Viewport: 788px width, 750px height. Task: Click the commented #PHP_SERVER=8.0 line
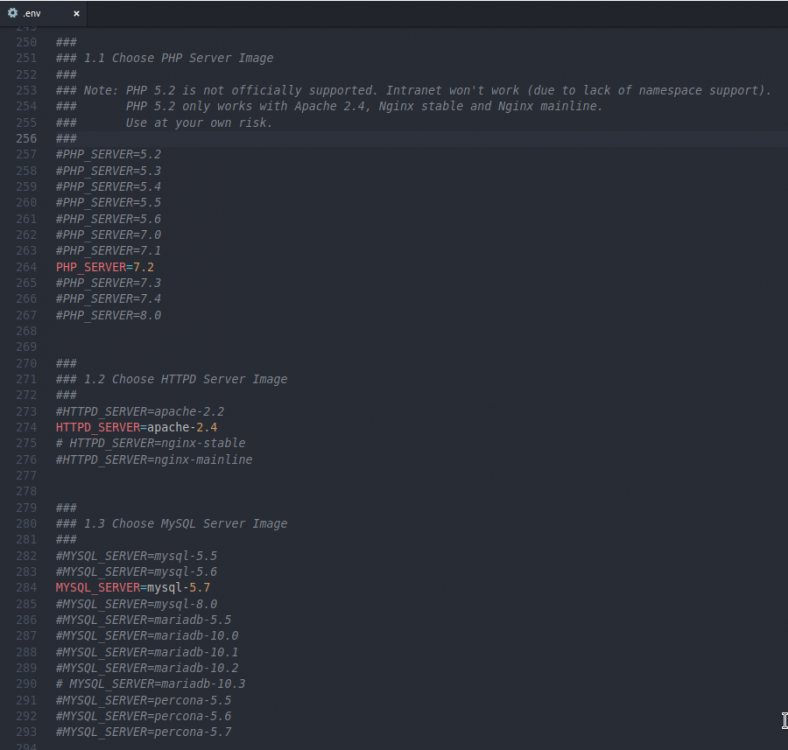[x=108, y=315]
